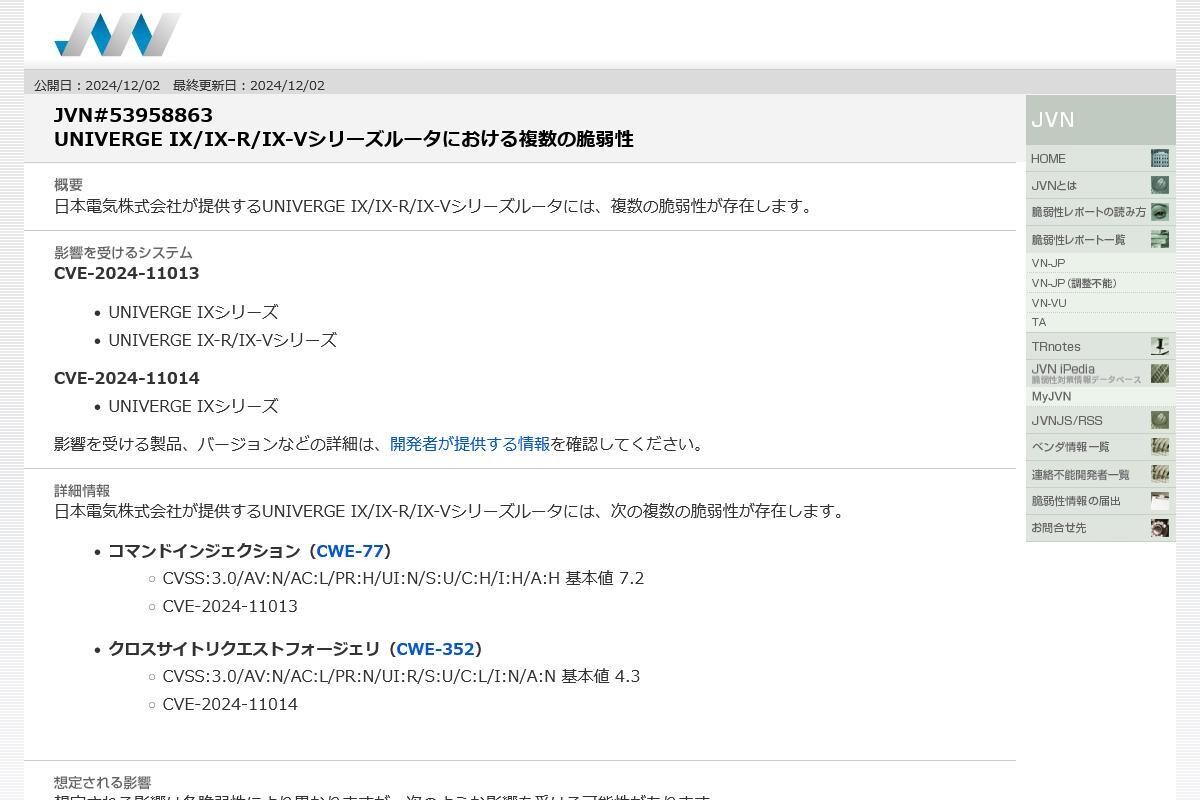Viewport: 1200px width, 800px height.
Task: Open JVNJS/RSS in the sidebar
Action: [1067, 420]
